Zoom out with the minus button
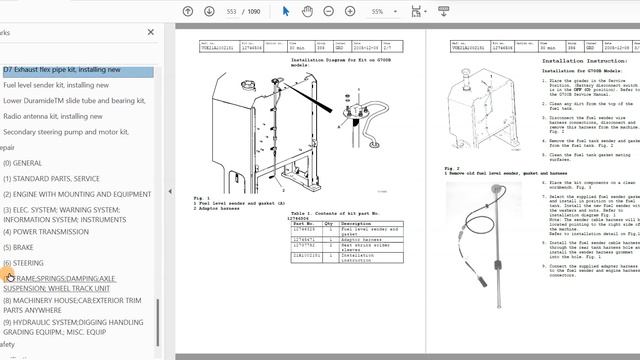This screenshot has height=360, width=640. pyautogui.click(x=329, y=11)
